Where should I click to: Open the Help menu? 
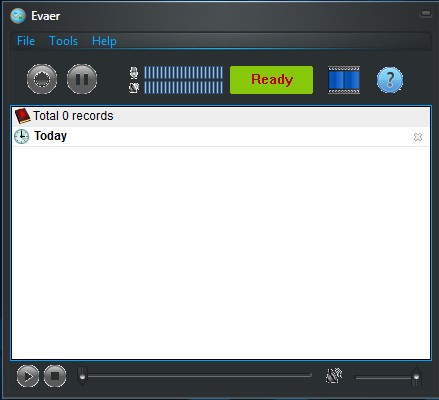click(104, 41)
